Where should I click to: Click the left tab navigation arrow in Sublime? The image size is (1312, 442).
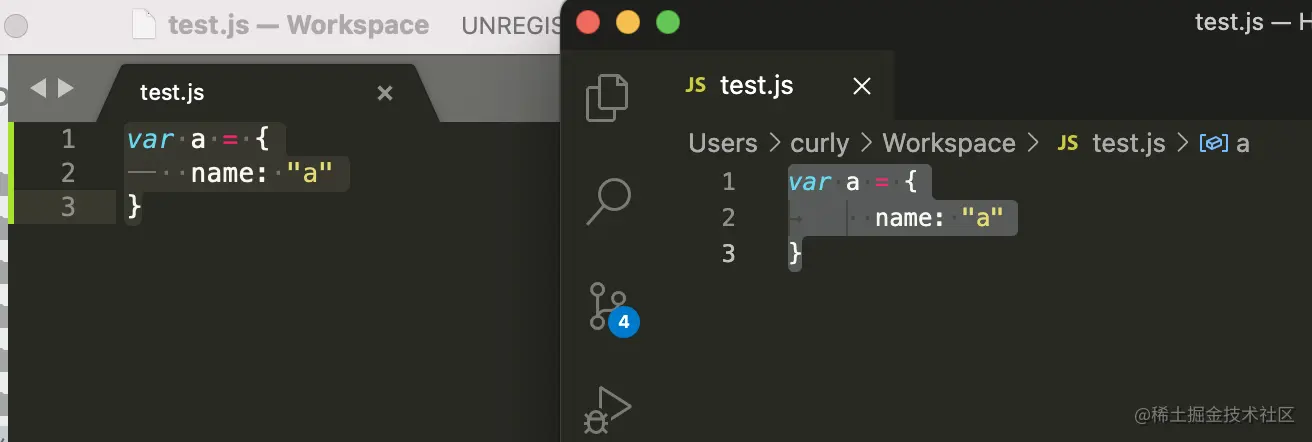pyautogui.click(x=39, y=88)
